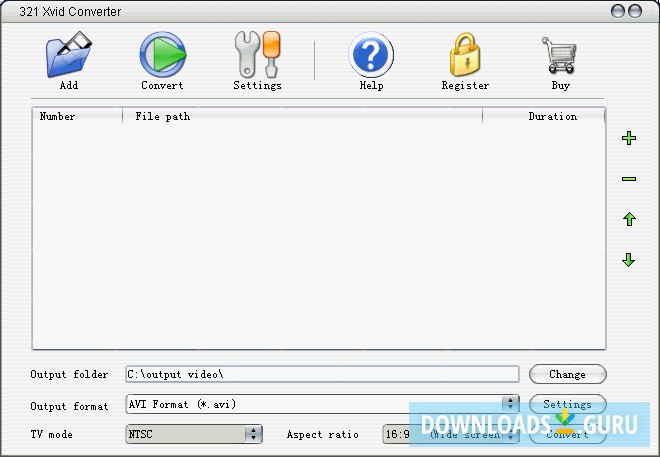Click the bottom Convert button
This screenshot has width=660, height=457.
coord(567,434)
